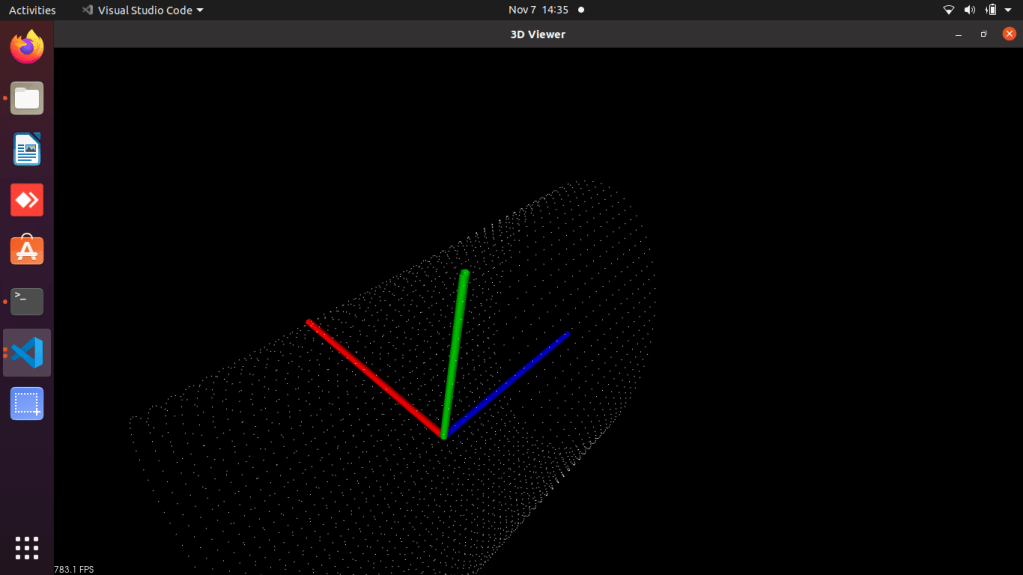The width and height of the screenshot is (1023, 575).
Task: Expand the system menu arrow in top bar
Action: (x=1010, y=10)
